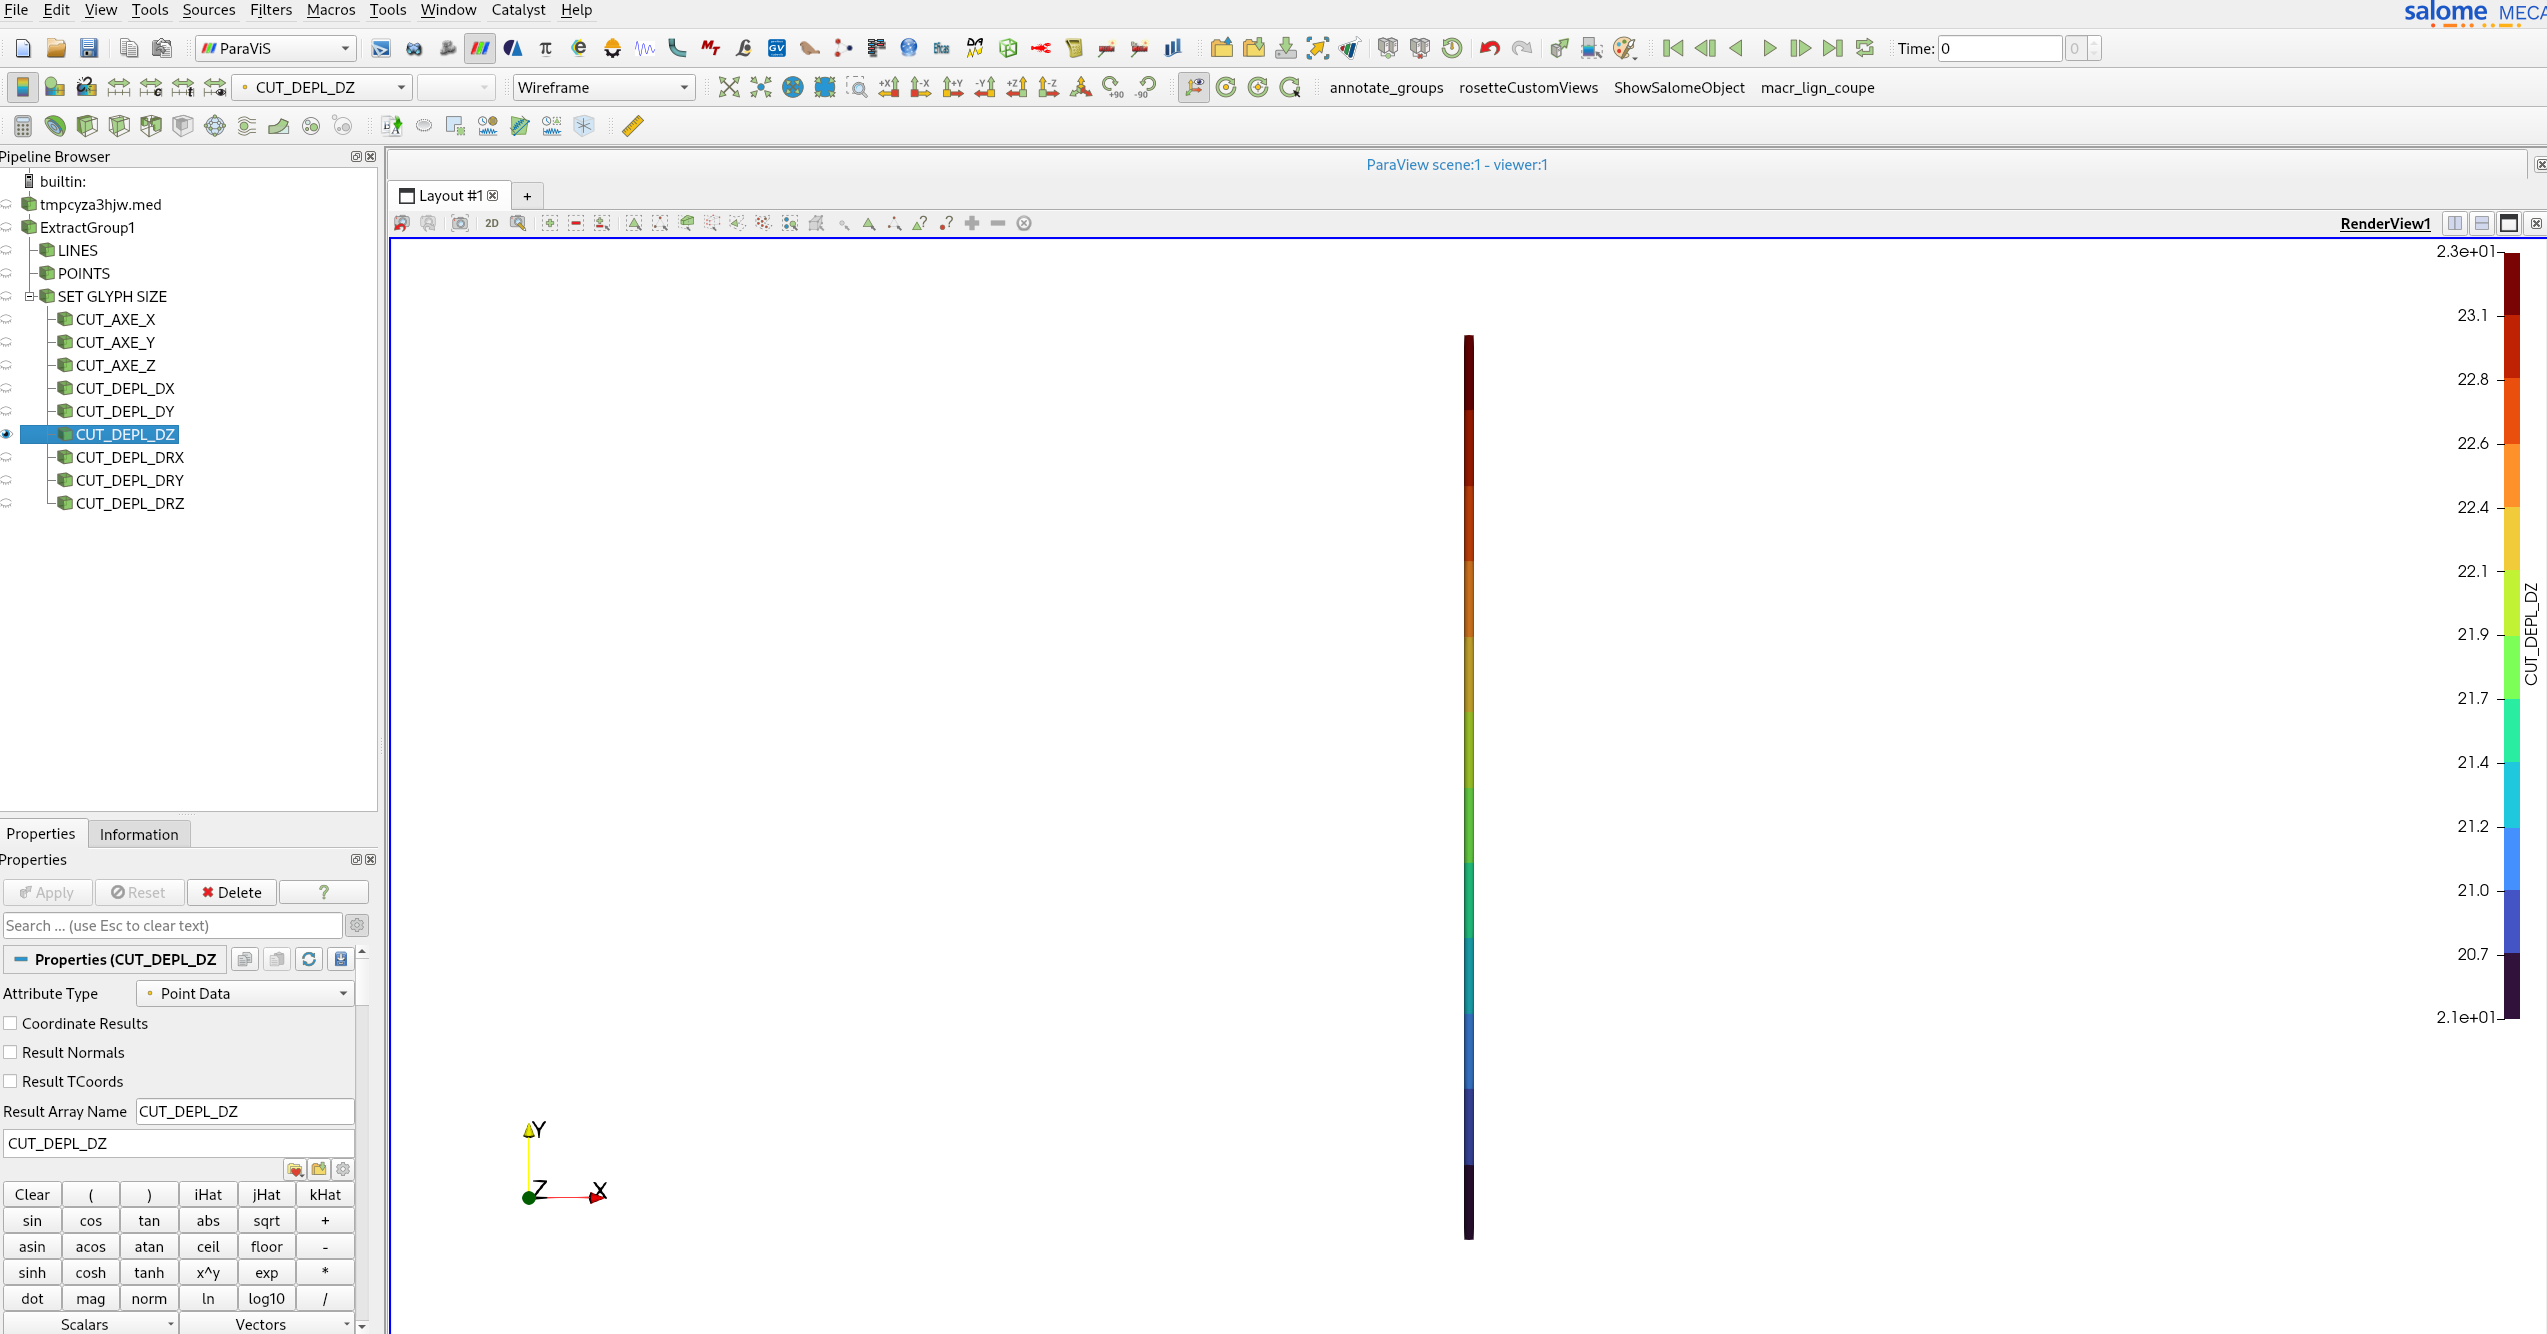The image size is (2547, 1334).
Task: Click the Stream Tracer filter icon
Action: (247, 125)
